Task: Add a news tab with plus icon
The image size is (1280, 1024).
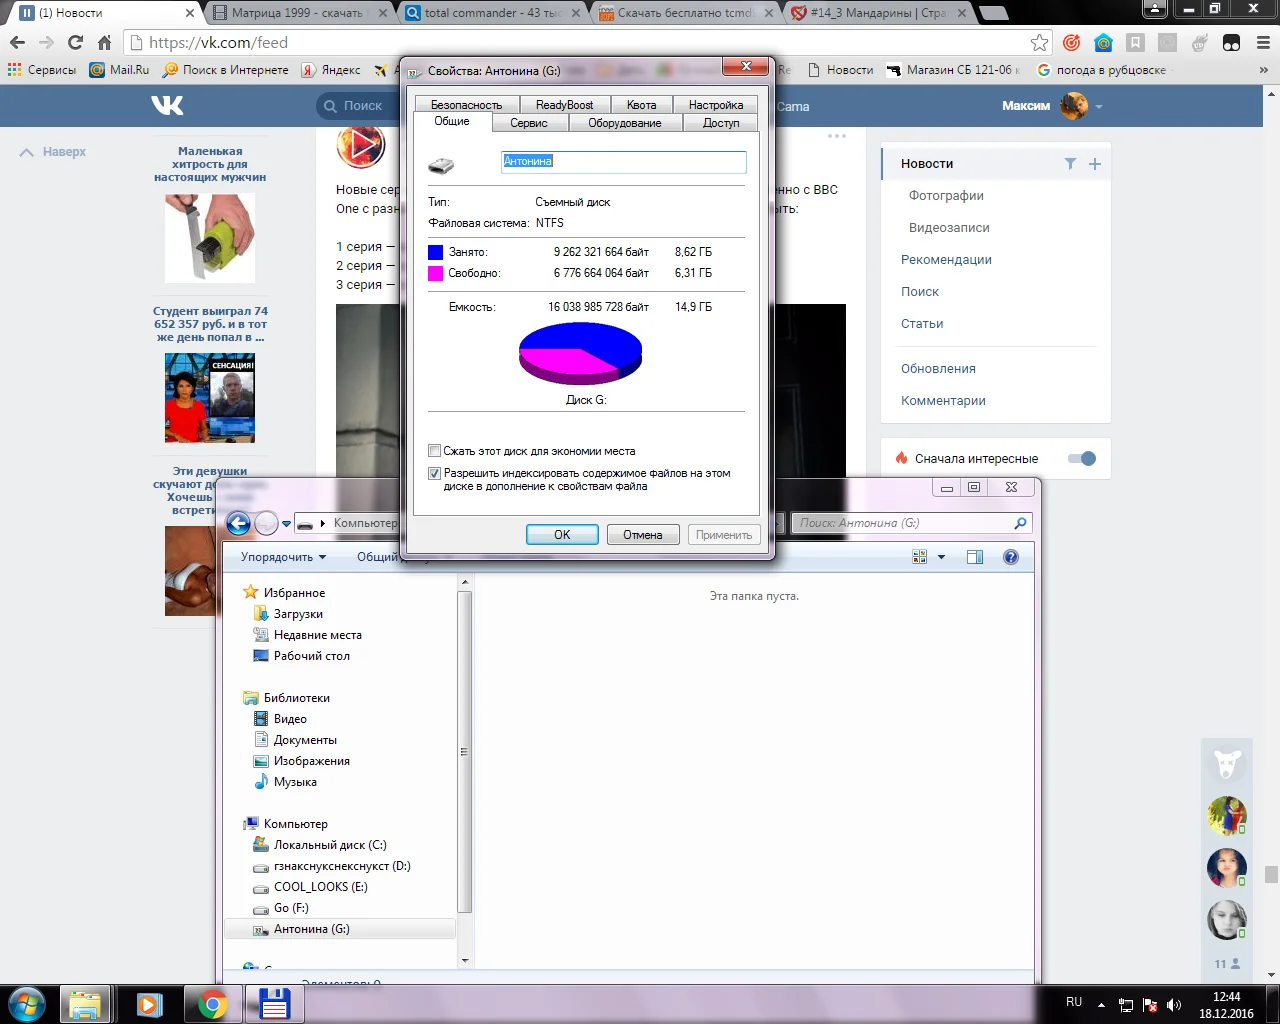Action: [x=1095, y=163]
